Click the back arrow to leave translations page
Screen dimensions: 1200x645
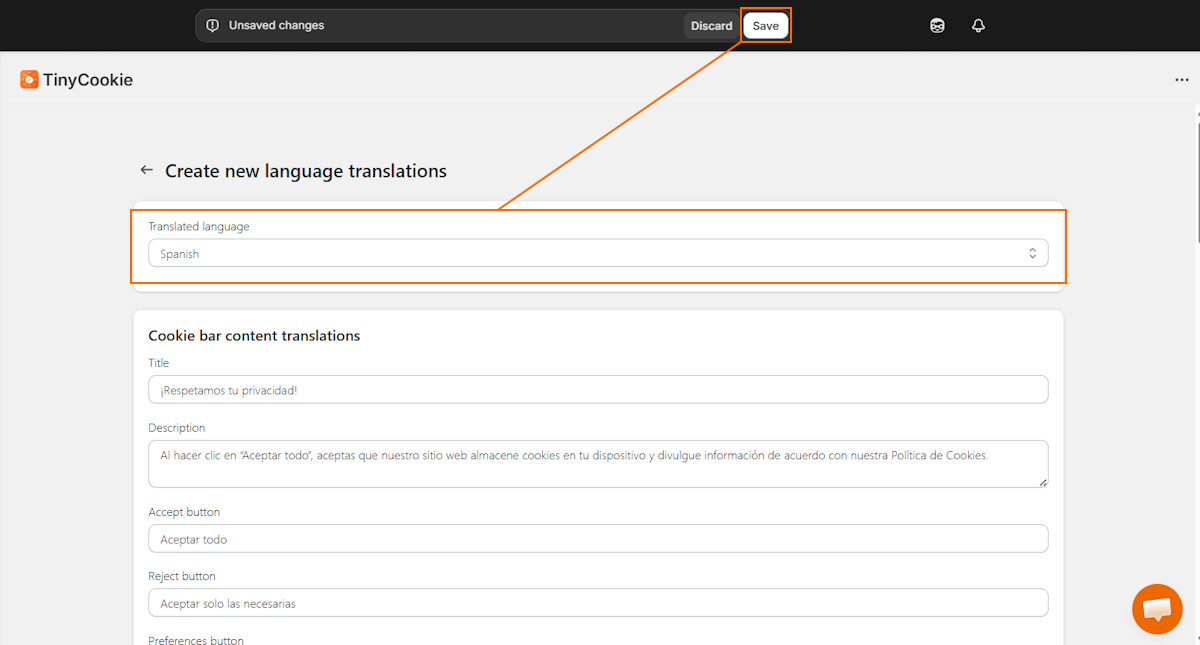point(146,170)
